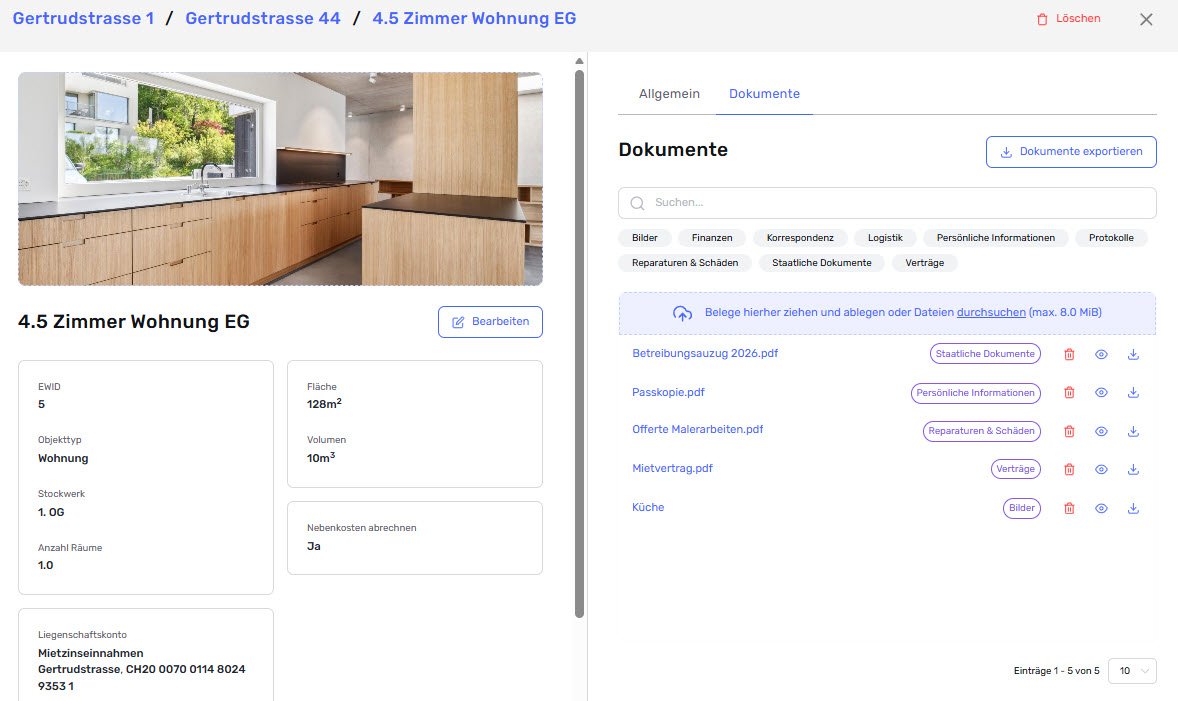Switch to the Allgemein tab
Viewport: 1178px width, 701px height.
click(x=669, y=94)
